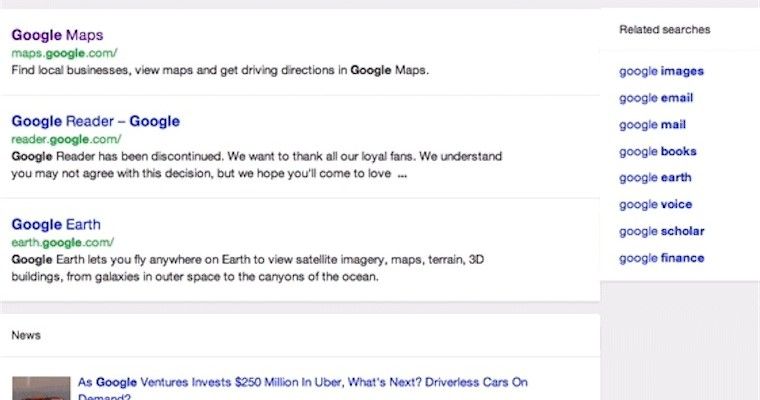The width and height of the screenshot is (760, 400).
Task: Open Google Ventures Uber news headline
Action: [x=302, y=389]
